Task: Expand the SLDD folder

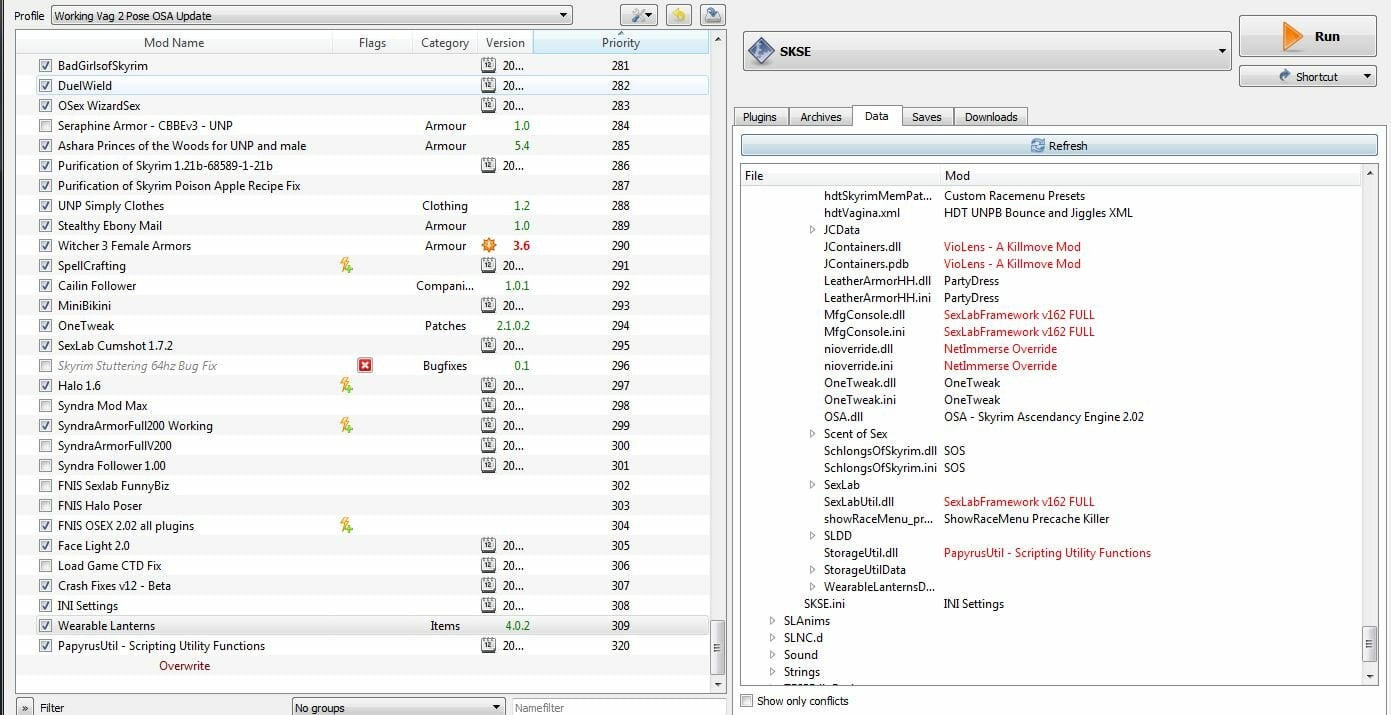Action: point(812,536)
